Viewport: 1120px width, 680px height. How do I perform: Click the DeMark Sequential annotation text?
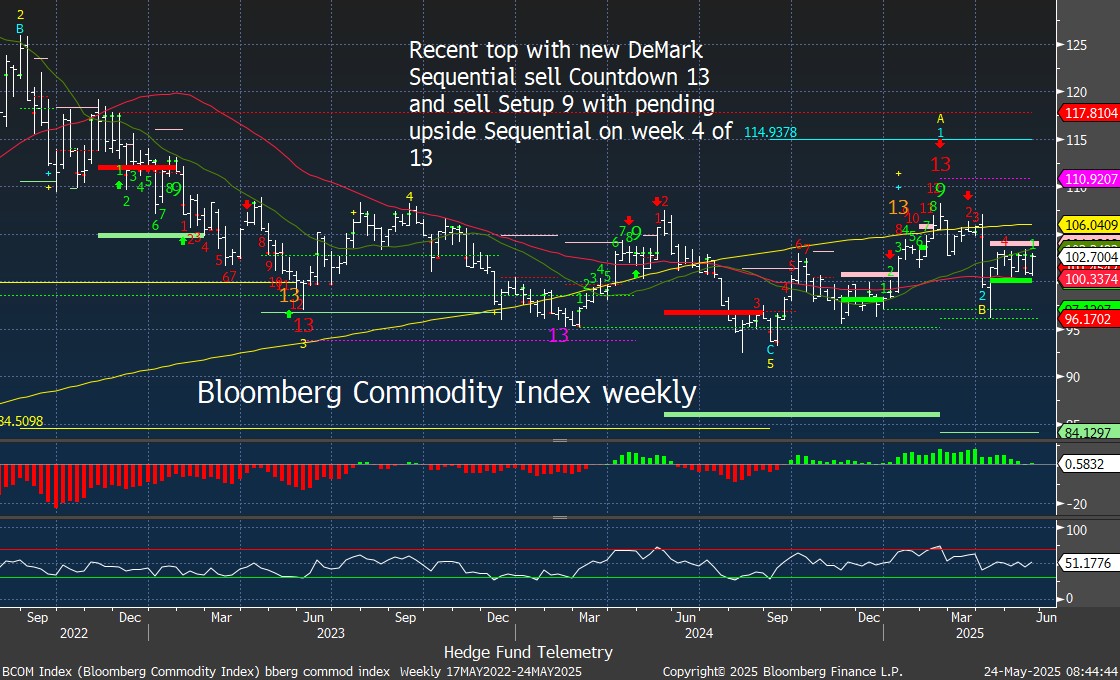pyautogui.click(x=570, y=104)
